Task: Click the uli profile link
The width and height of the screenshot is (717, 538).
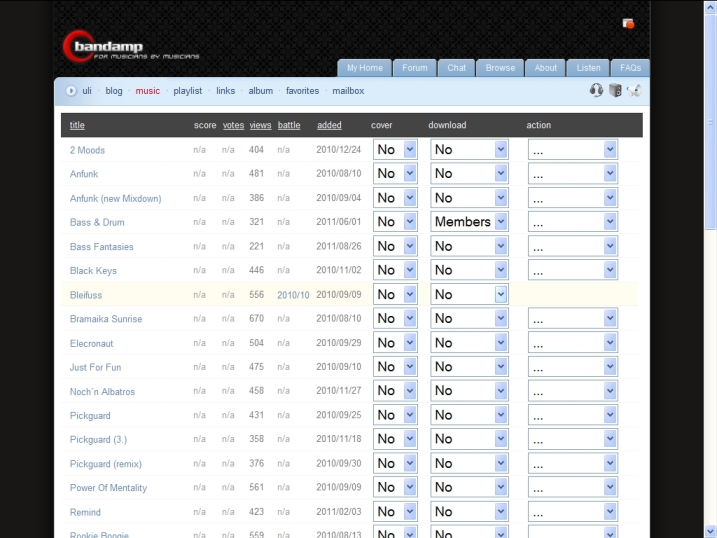Action: coord(87,91)
